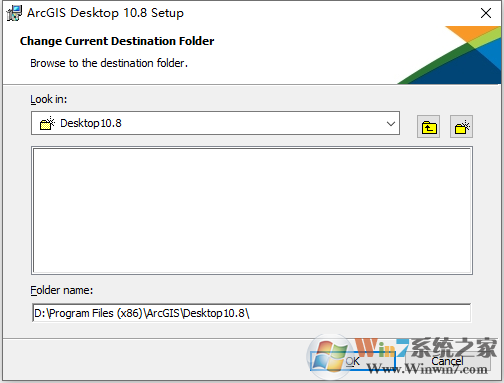Click the Up One Level folder icon
504x383 pixels.
pyautogui.click(x=428, y=127)
